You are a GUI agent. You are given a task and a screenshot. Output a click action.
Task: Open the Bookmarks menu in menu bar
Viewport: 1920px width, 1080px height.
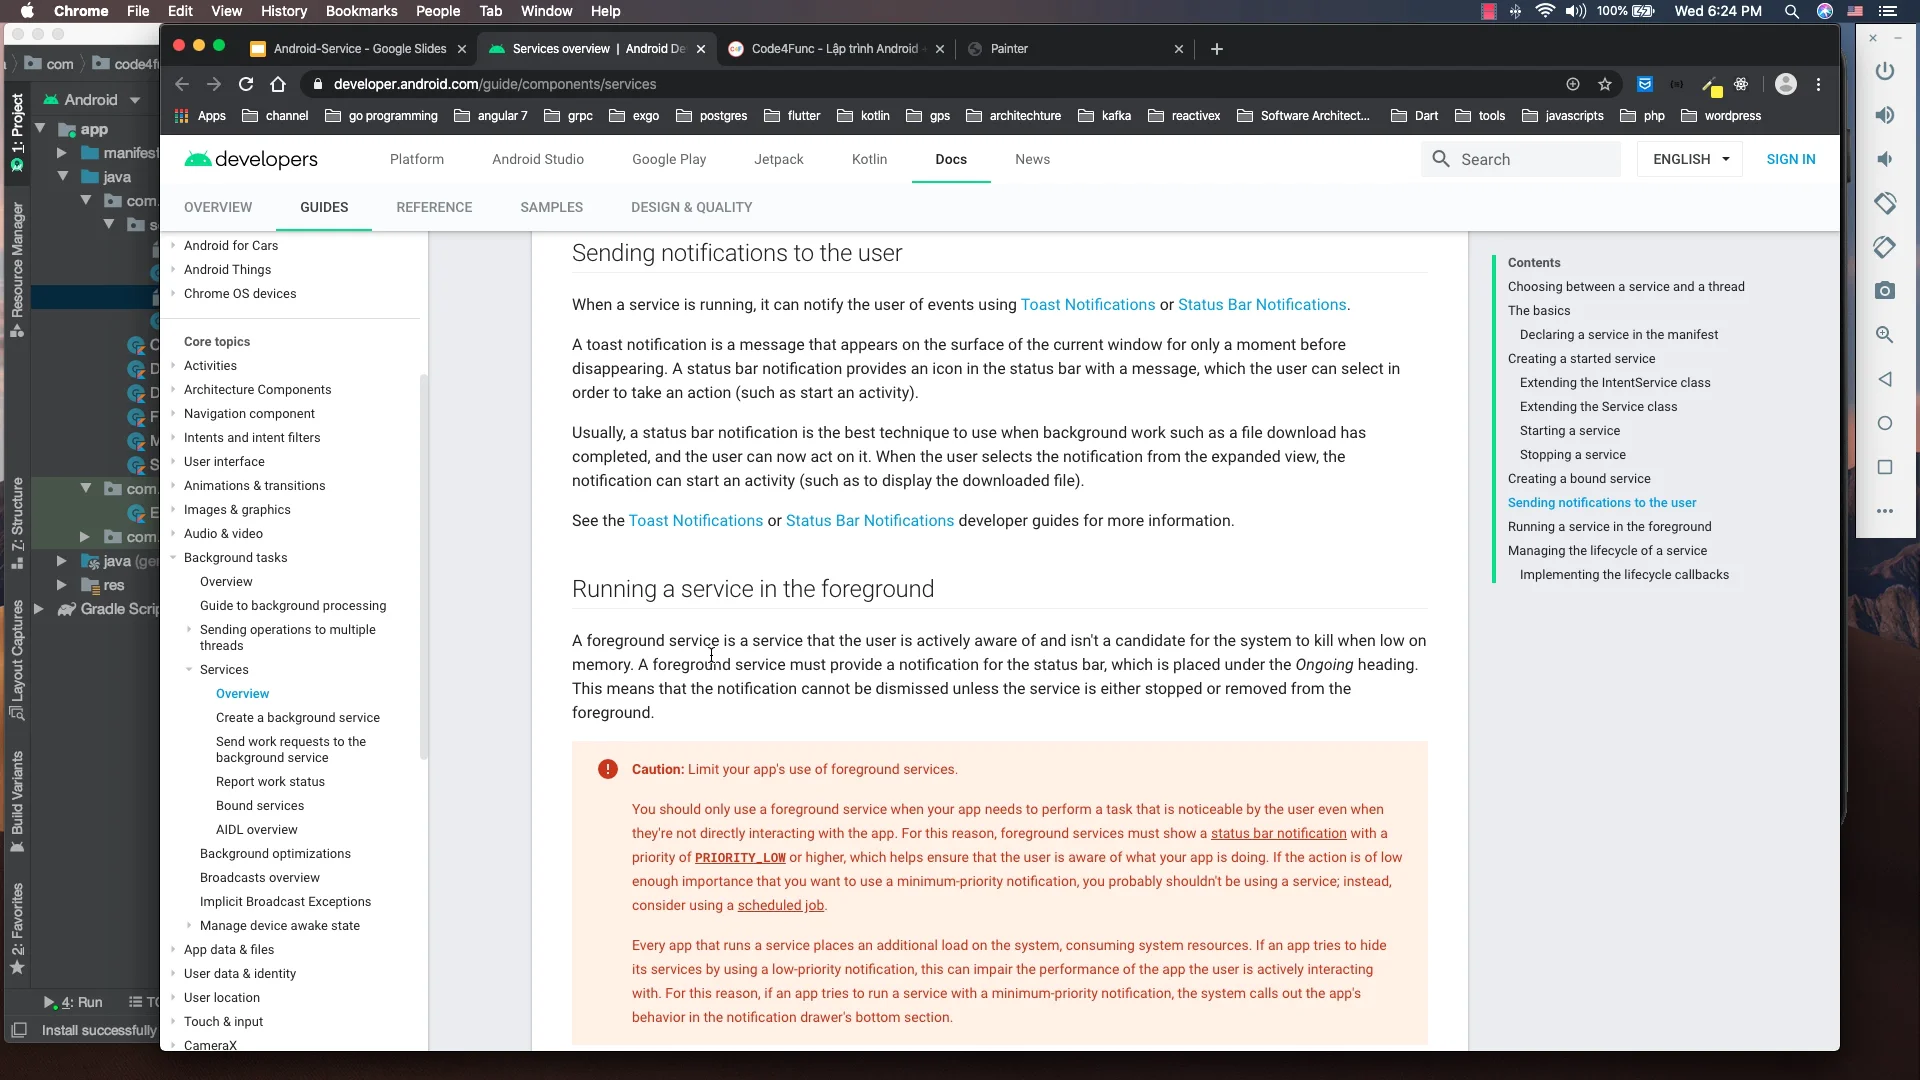[x=361, y=11]
